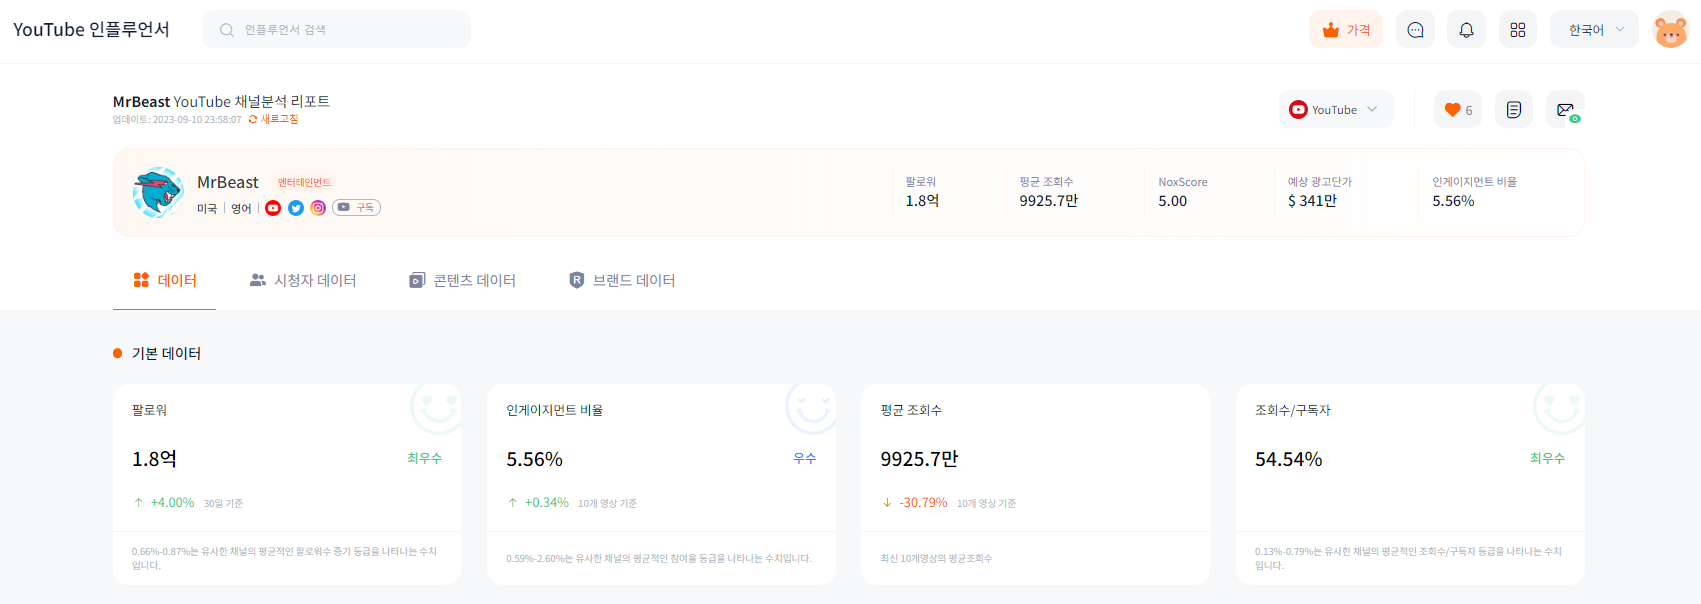Click the 예상 광고단가 value $ 341만
Image resolution: width=1701 pixels, height=604 pixels.
(x=1312, y=201)
